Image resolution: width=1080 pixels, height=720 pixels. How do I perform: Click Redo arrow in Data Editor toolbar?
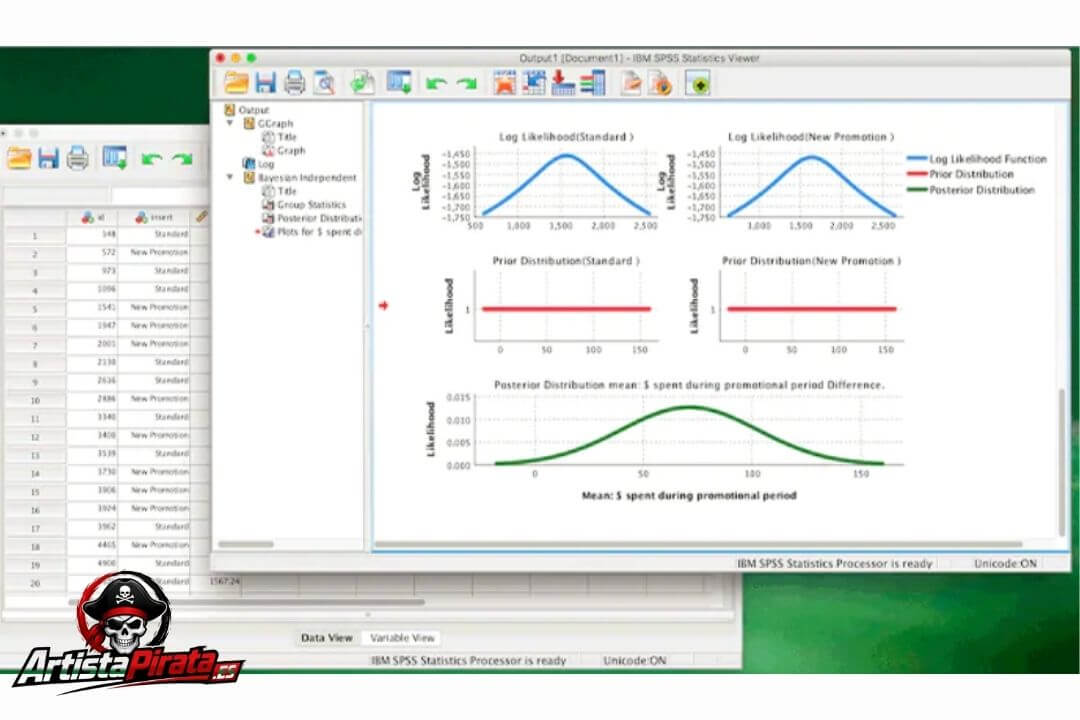[182, 158]
